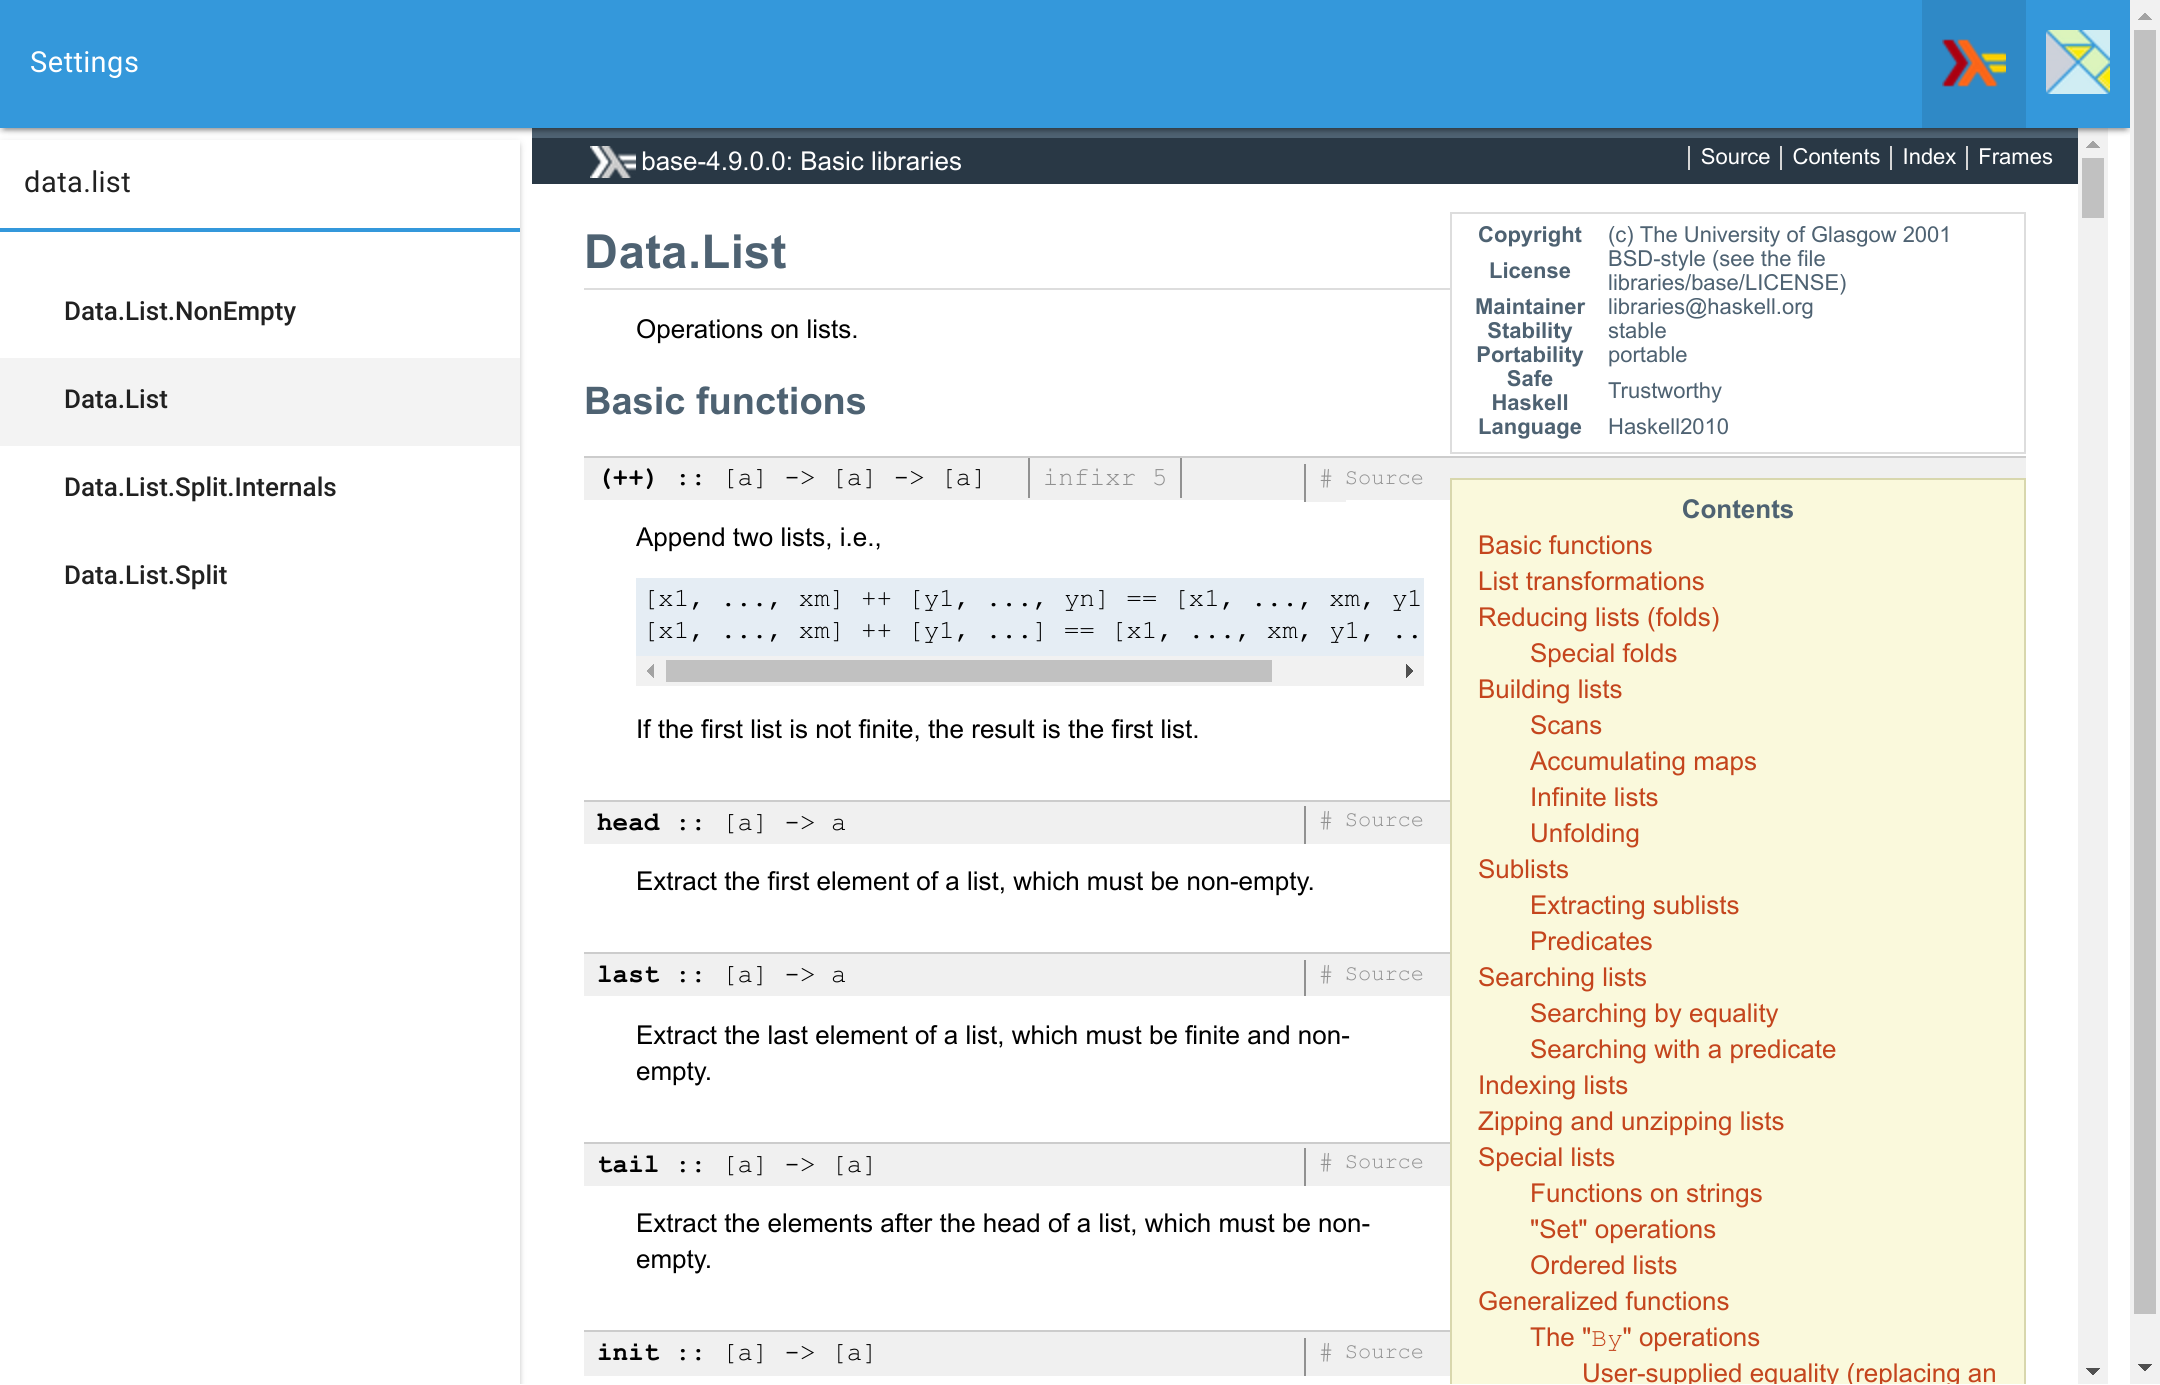2160x1385 pixels.
Task: Open the Contents page from the header
Action: pos(1836,156)
